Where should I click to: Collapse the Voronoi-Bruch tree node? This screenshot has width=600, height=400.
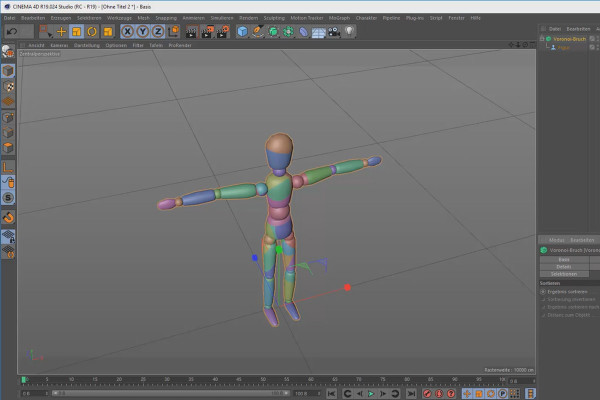pos(542,39)
